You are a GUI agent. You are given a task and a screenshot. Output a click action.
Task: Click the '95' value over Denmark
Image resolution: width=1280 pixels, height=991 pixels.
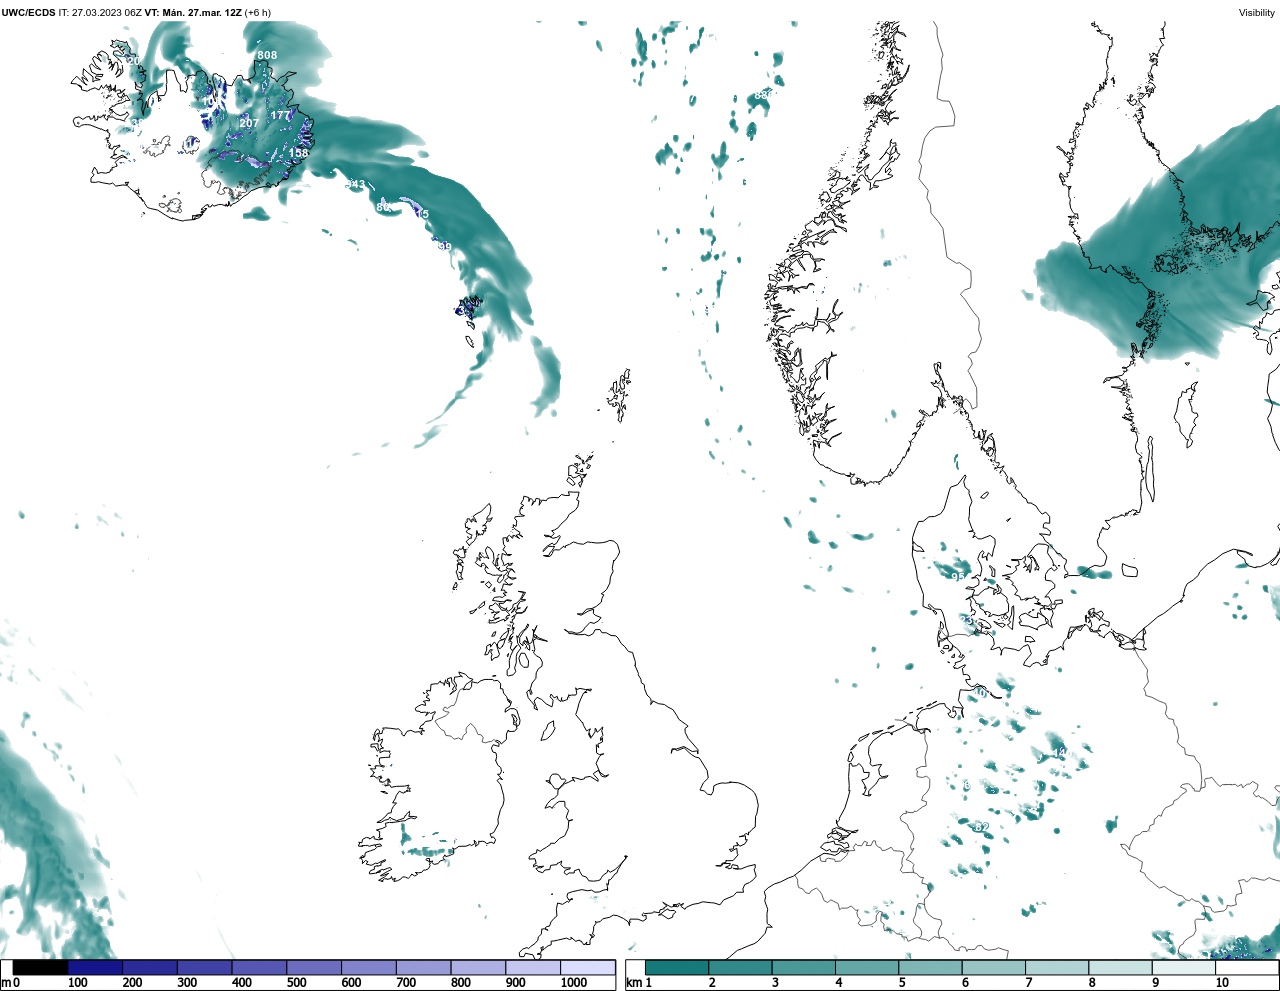pyautogui.click(x=958, y=576)
